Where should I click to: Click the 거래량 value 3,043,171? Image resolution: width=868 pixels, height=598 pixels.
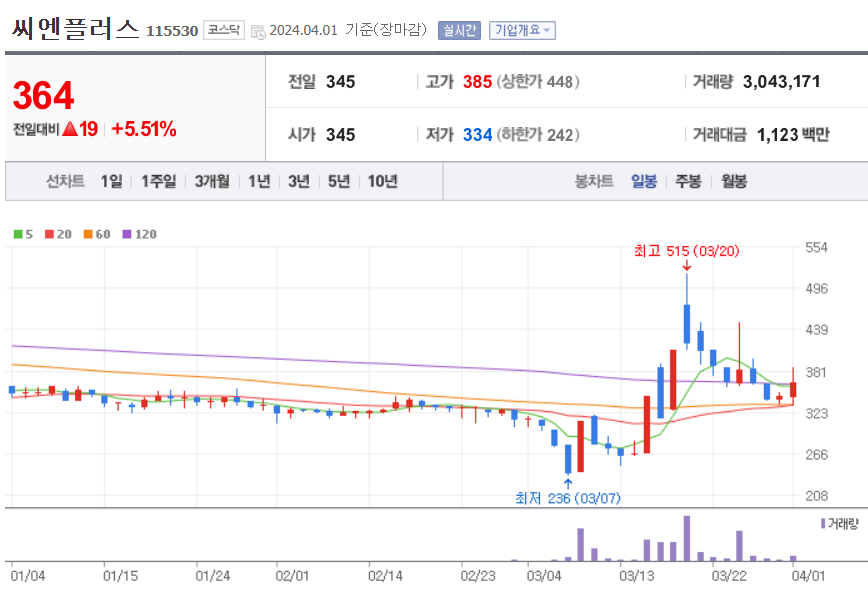[x=782, y=82]
